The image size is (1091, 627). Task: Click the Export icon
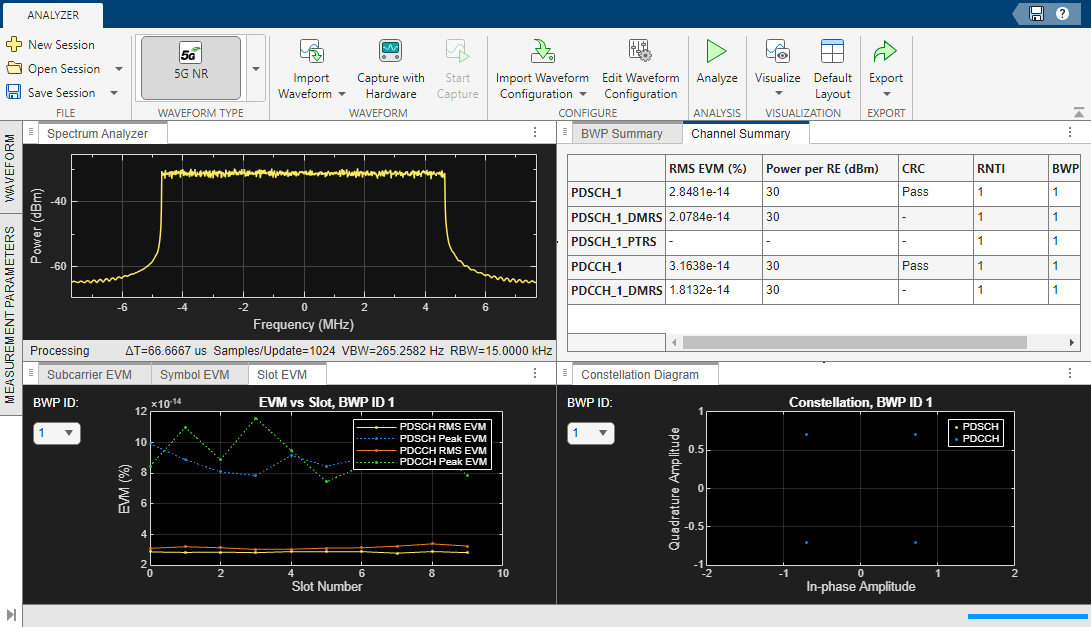(885, 52)
